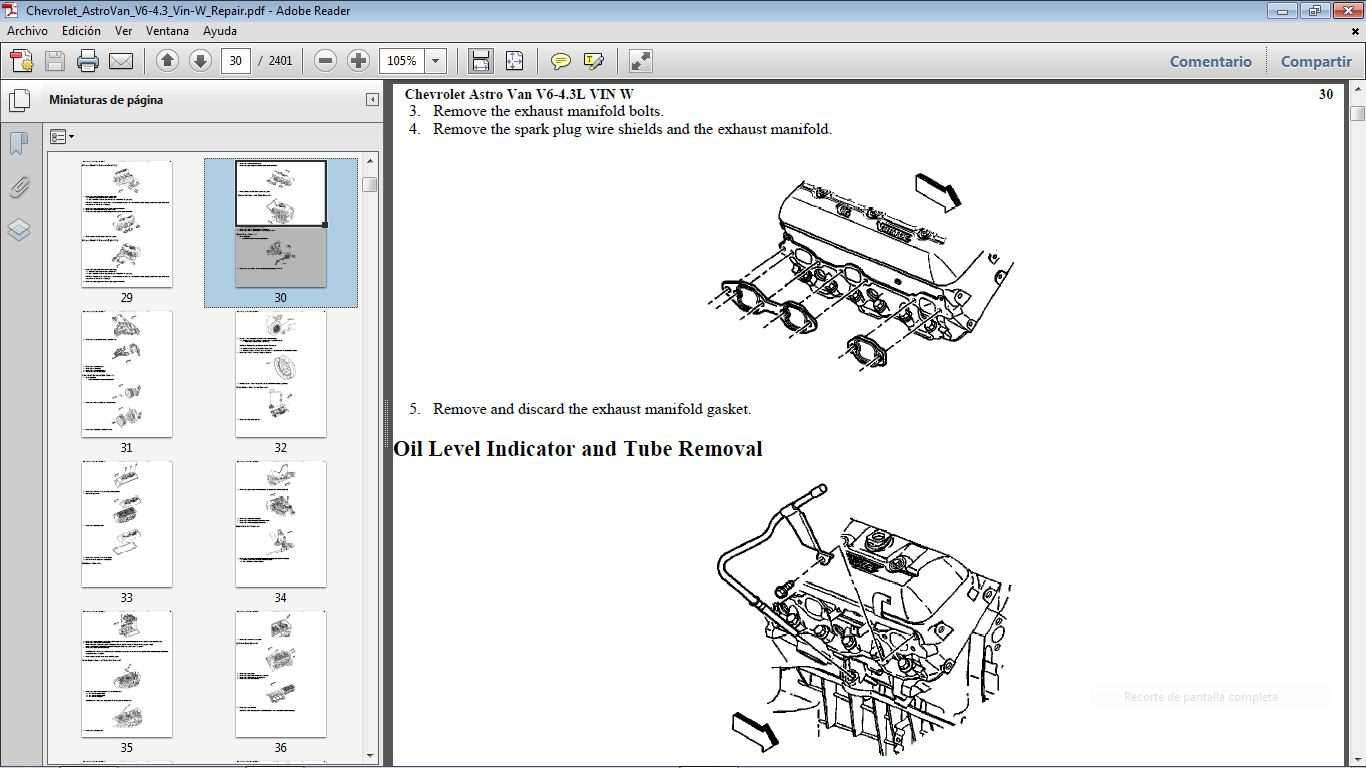This screenshot has height=768, width=1366.
Task: Go to previous page arrow
Action: (167, 61)
